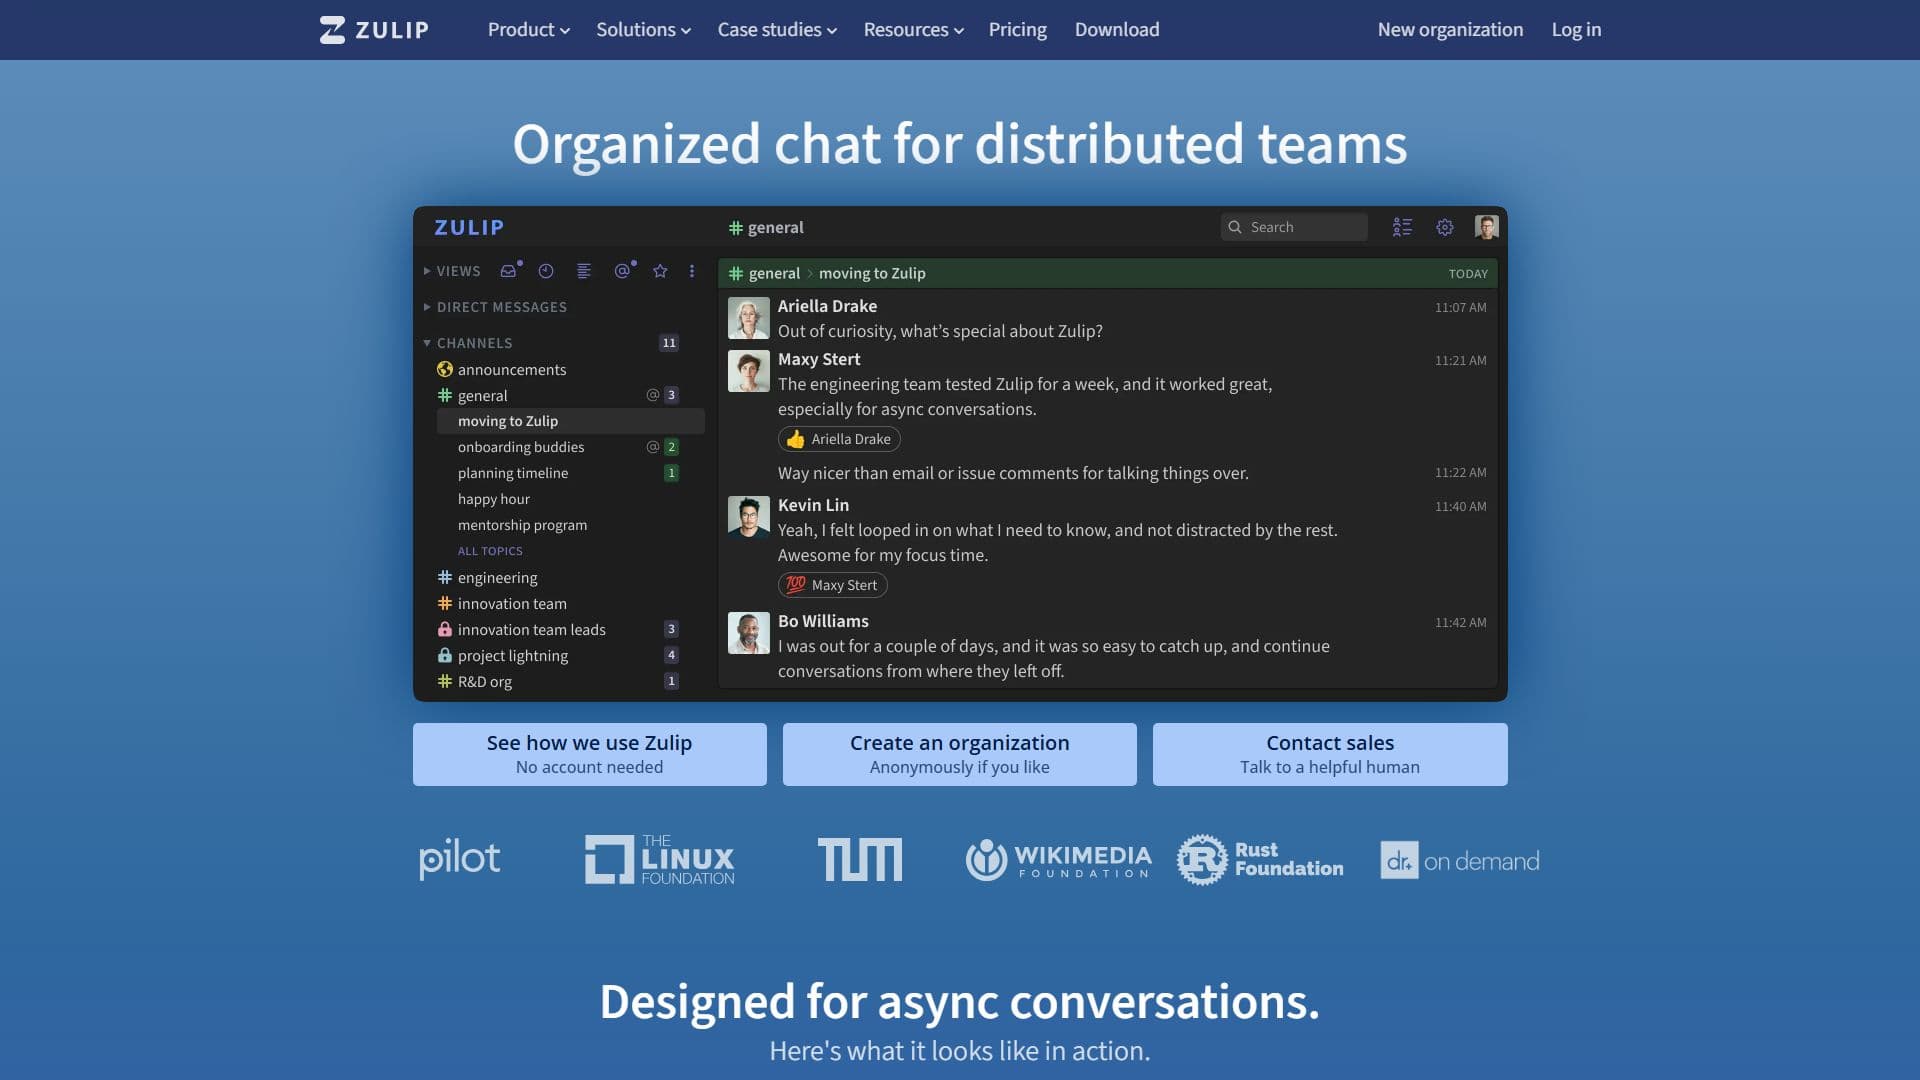
Task: Click Kevin Lin's avatar
Action: click(x=748, y=517)
